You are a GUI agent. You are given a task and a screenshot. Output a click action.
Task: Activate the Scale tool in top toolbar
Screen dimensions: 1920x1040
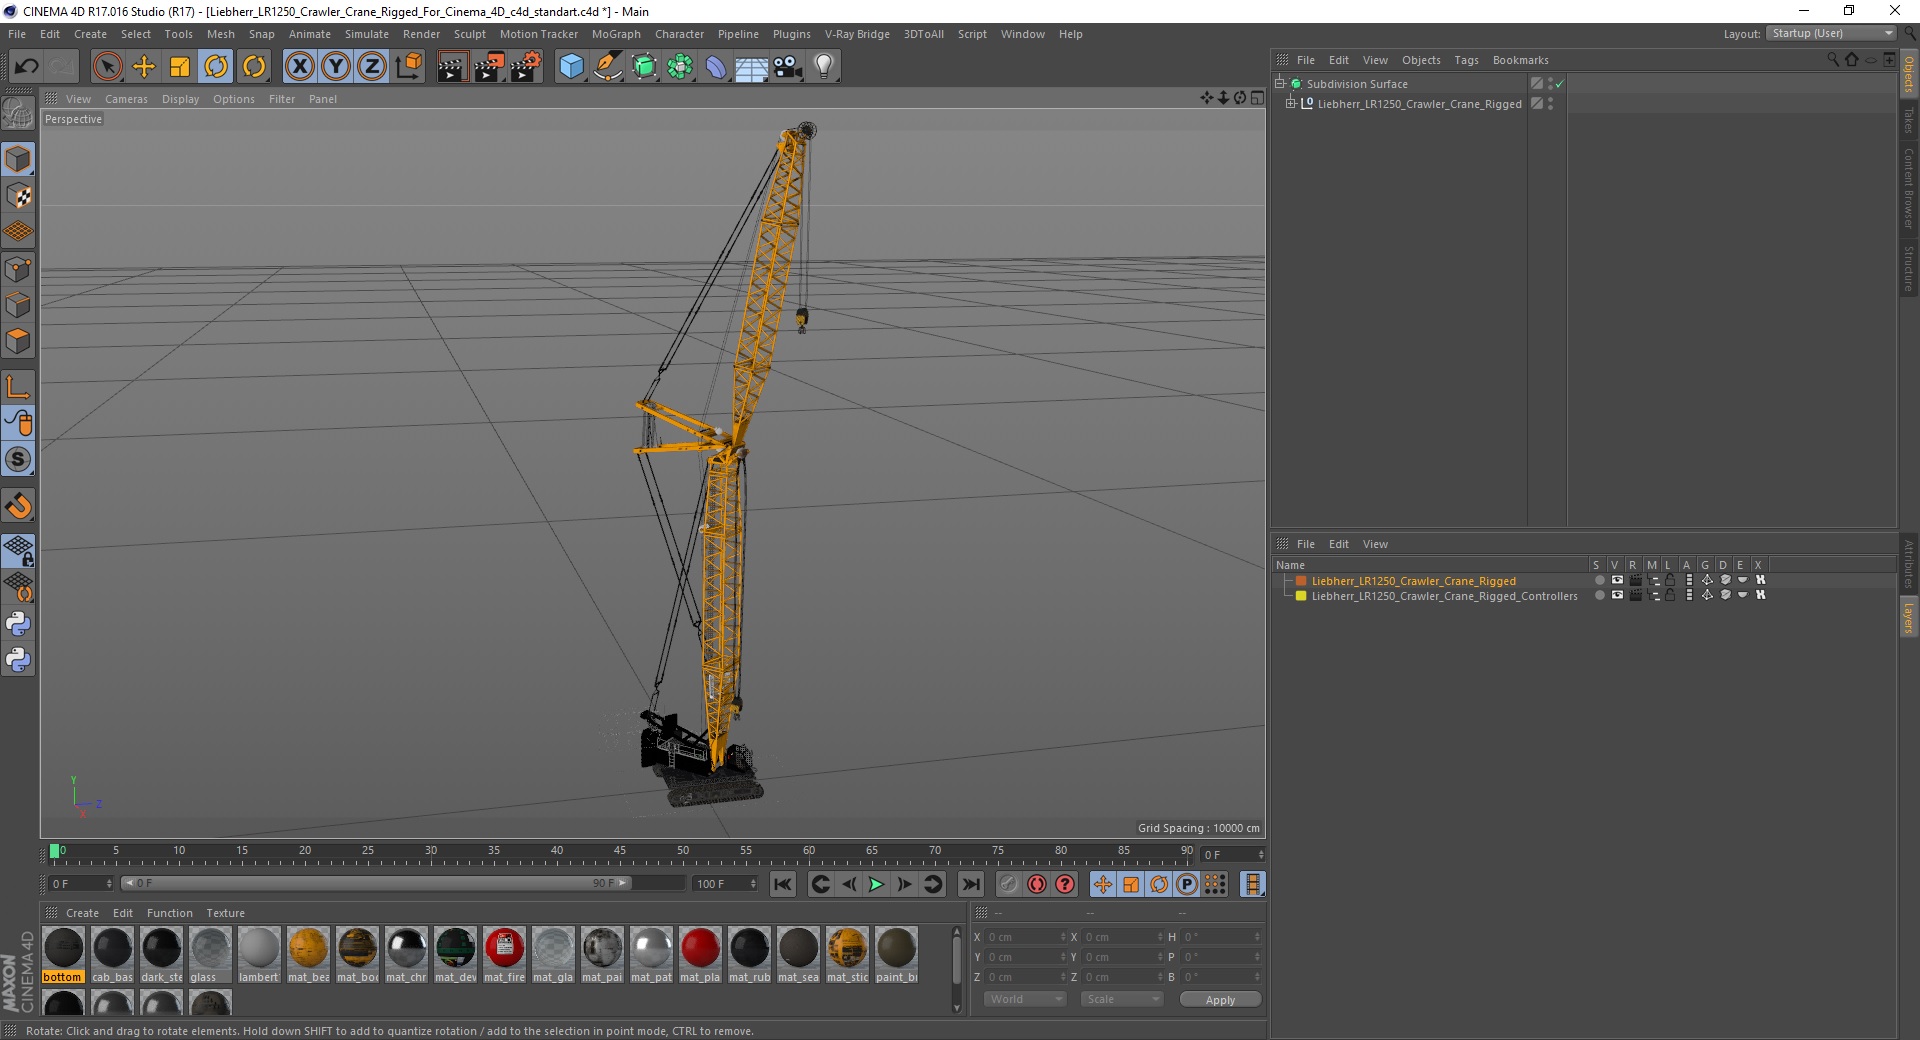tap(180, 67)
